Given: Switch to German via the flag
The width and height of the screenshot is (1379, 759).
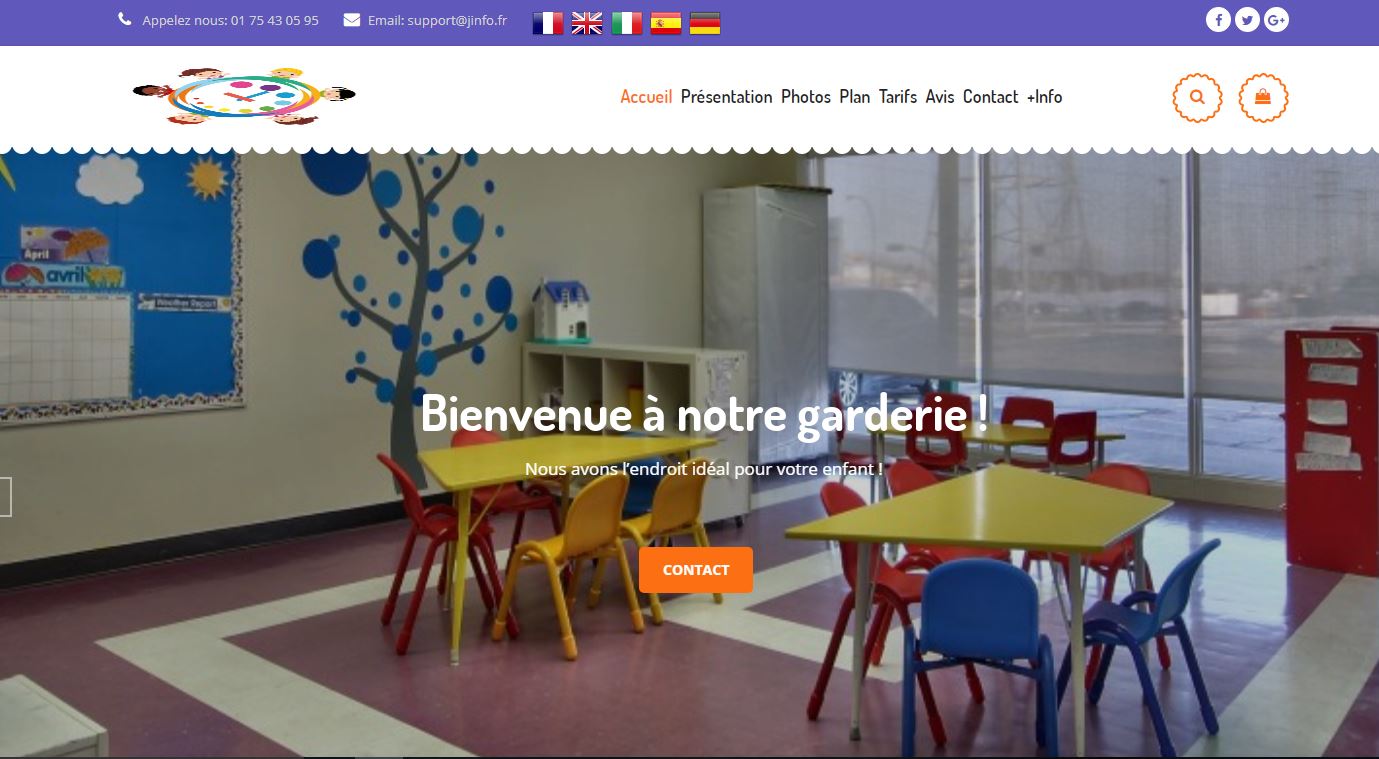Looking at the screenshot, I should point(705,23).
